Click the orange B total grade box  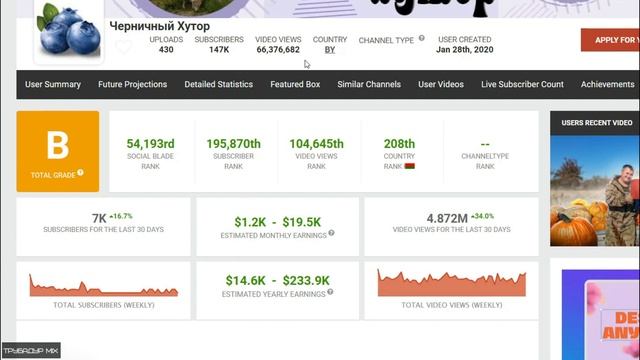coord(58,151)
